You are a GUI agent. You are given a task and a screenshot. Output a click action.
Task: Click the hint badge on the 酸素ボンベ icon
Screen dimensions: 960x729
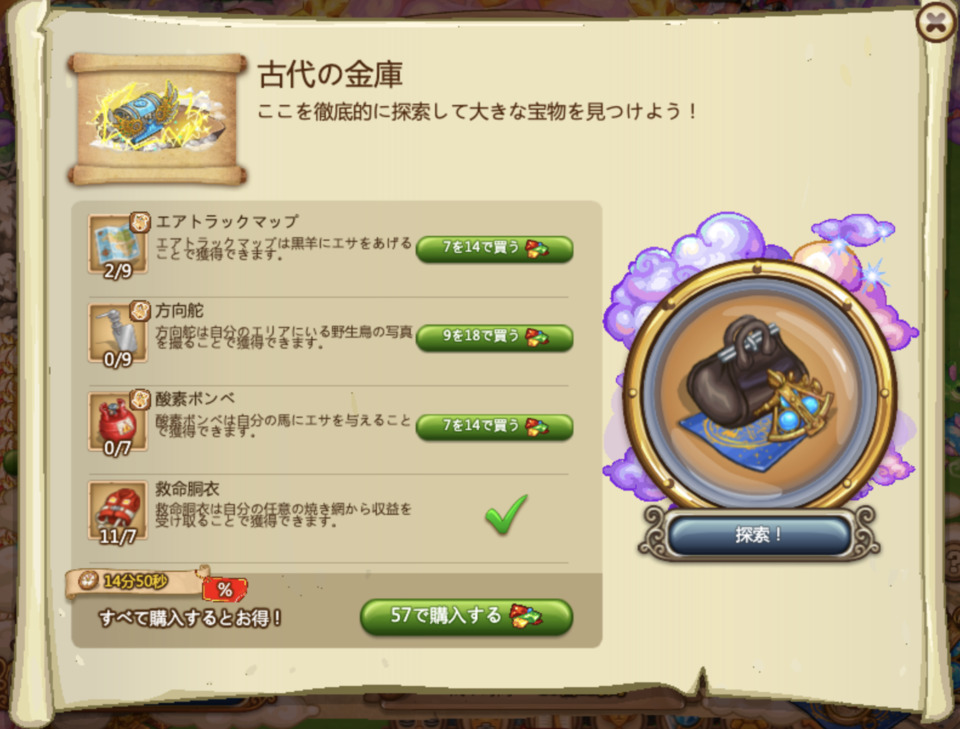[x=140, y=399]
